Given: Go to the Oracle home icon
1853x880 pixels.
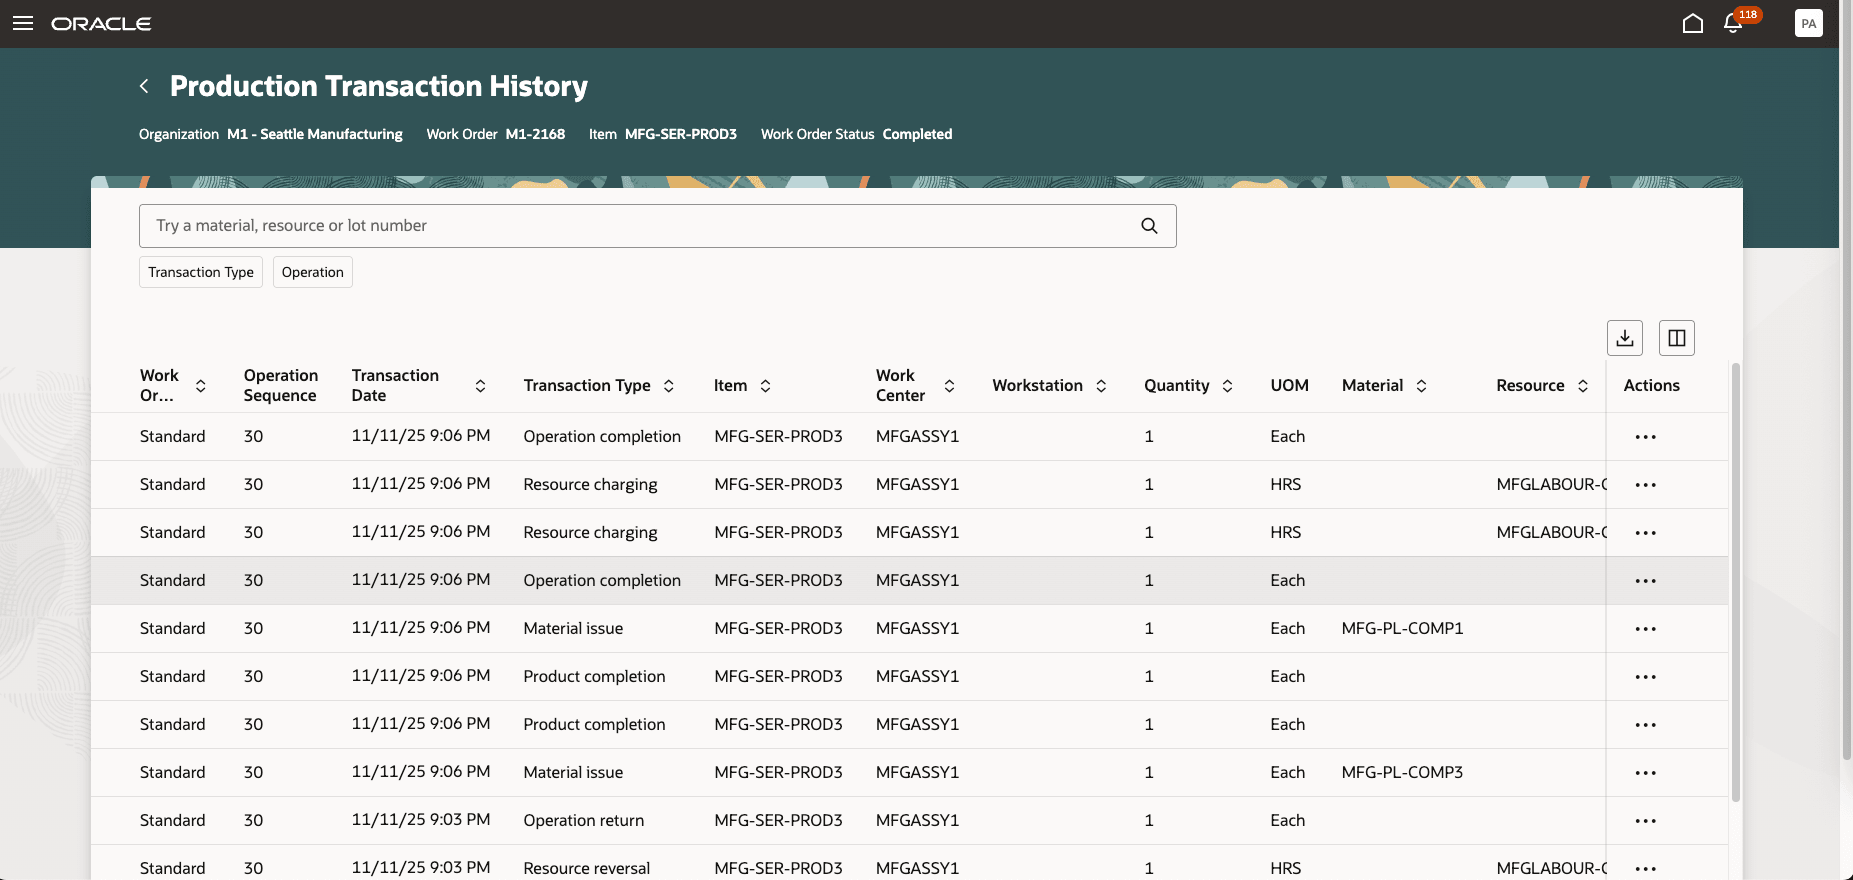Looking at the screenshot, I should pos(1692,23).
